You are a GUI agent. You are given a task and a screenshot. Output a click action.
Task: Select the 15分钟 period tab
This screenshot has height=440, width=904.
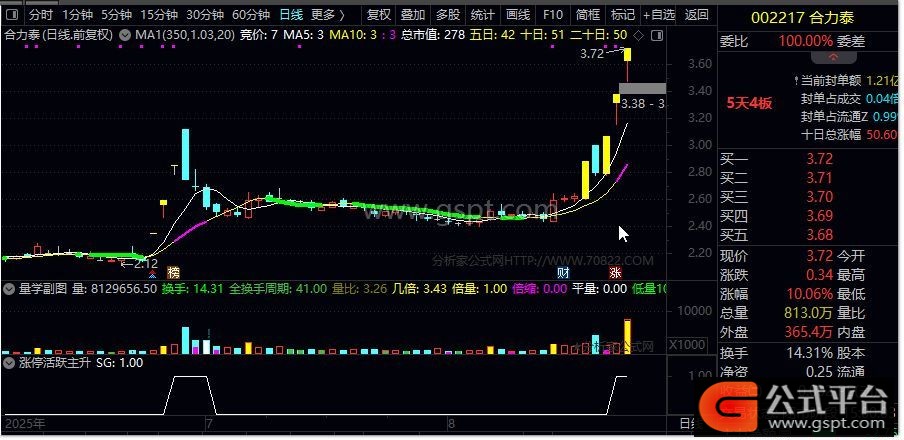coord(159,14)
